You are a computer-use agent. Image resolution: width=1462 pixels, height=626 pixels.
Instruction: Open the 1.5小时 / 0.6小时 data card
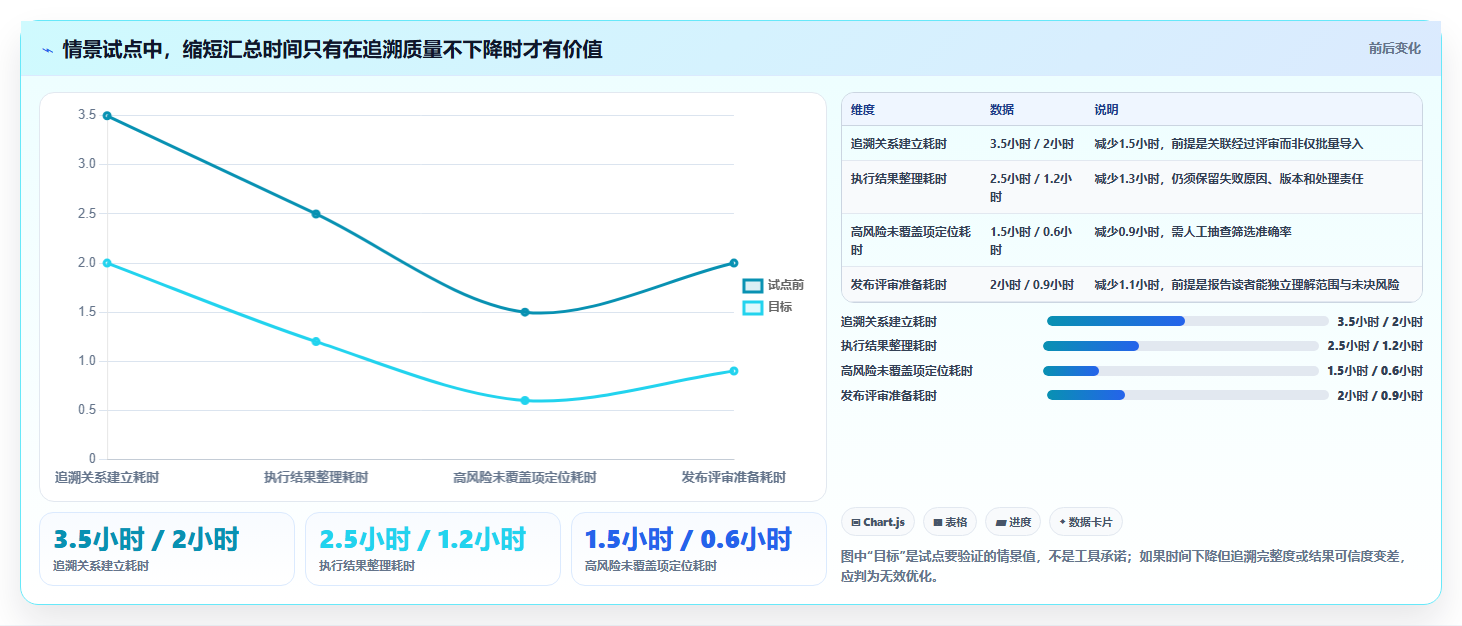pyautogui.click(x=699, y=549)
